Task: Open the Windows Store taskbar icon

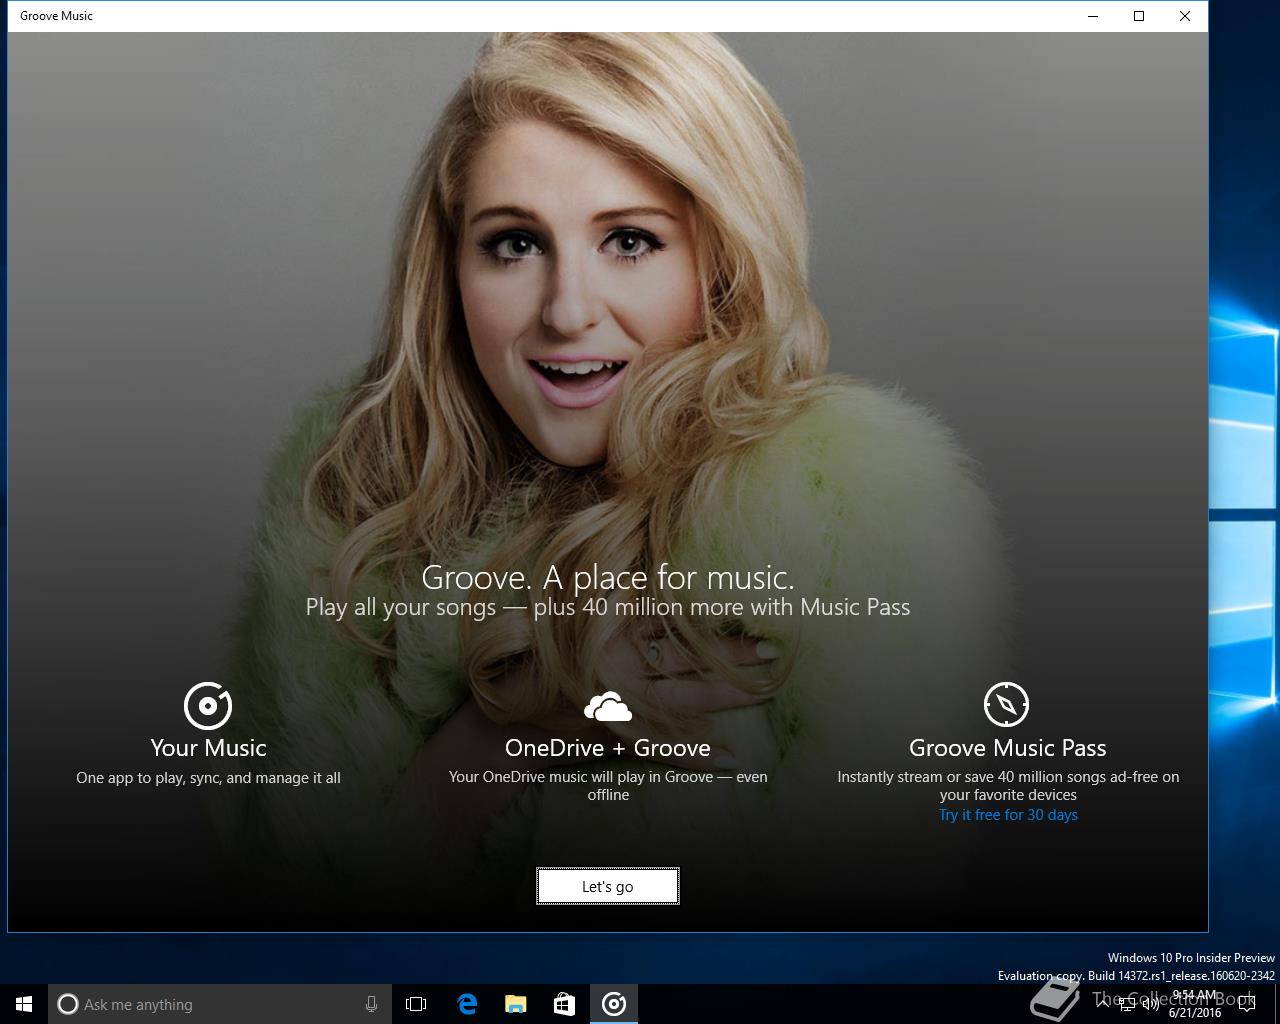Action: 565,1004
